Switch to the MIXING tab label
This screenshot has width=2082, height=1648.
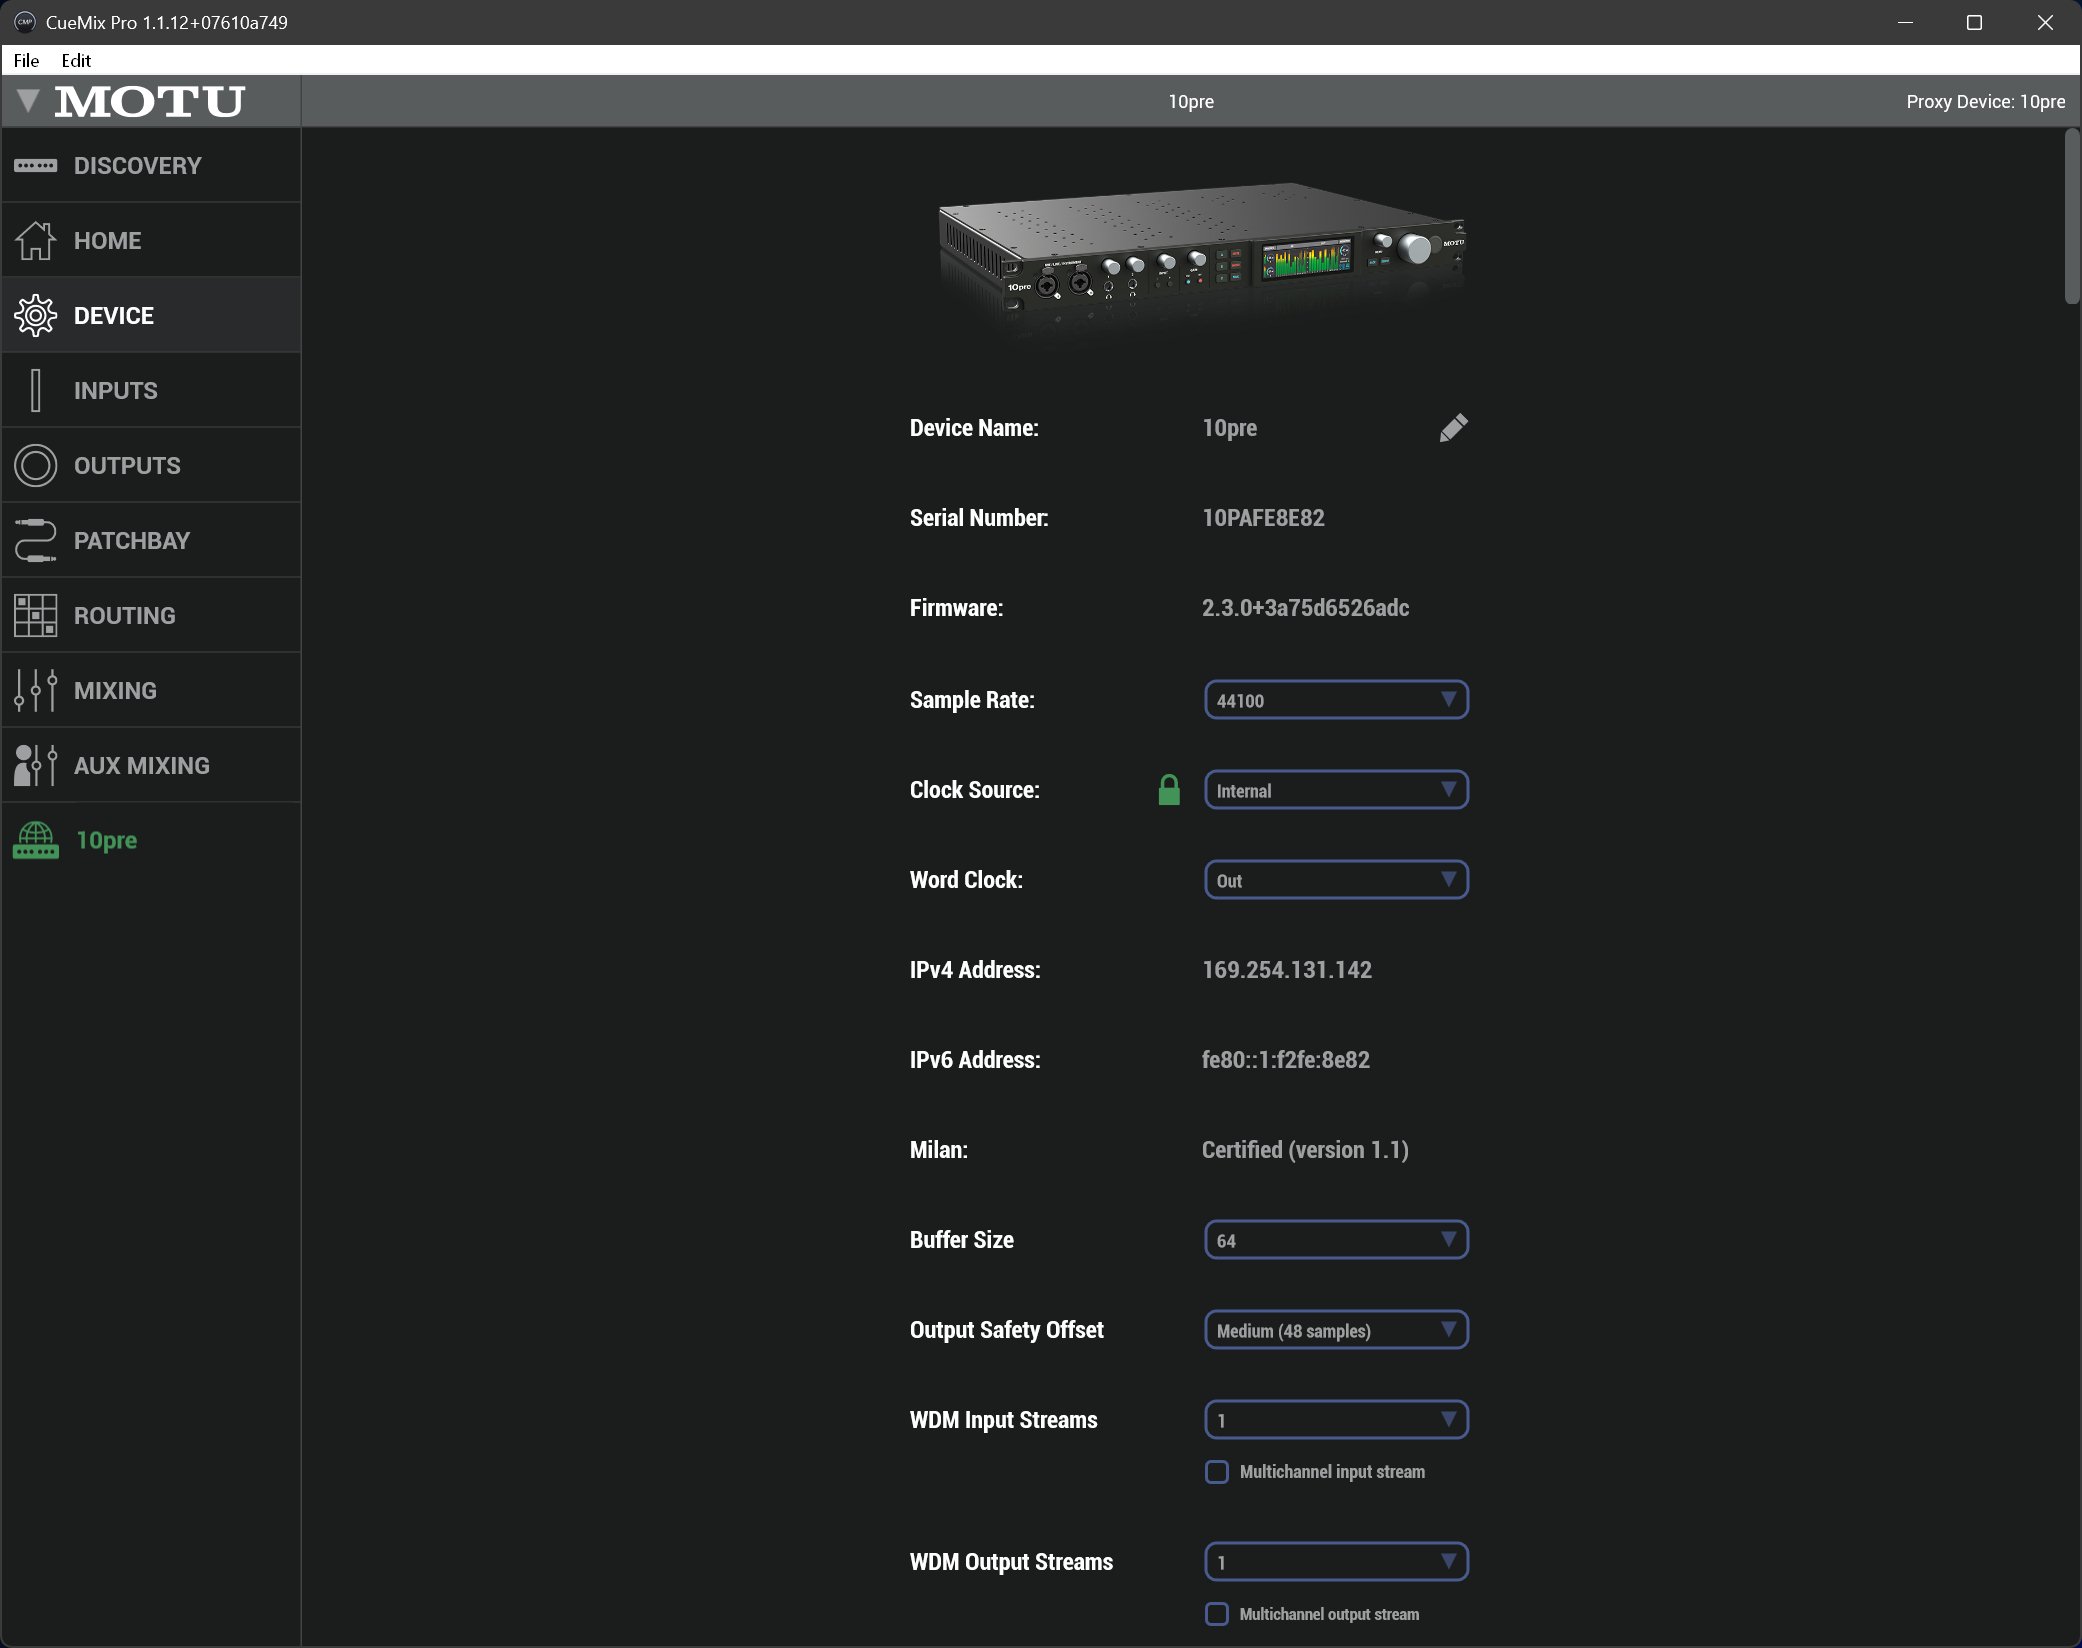coord(115,690)
